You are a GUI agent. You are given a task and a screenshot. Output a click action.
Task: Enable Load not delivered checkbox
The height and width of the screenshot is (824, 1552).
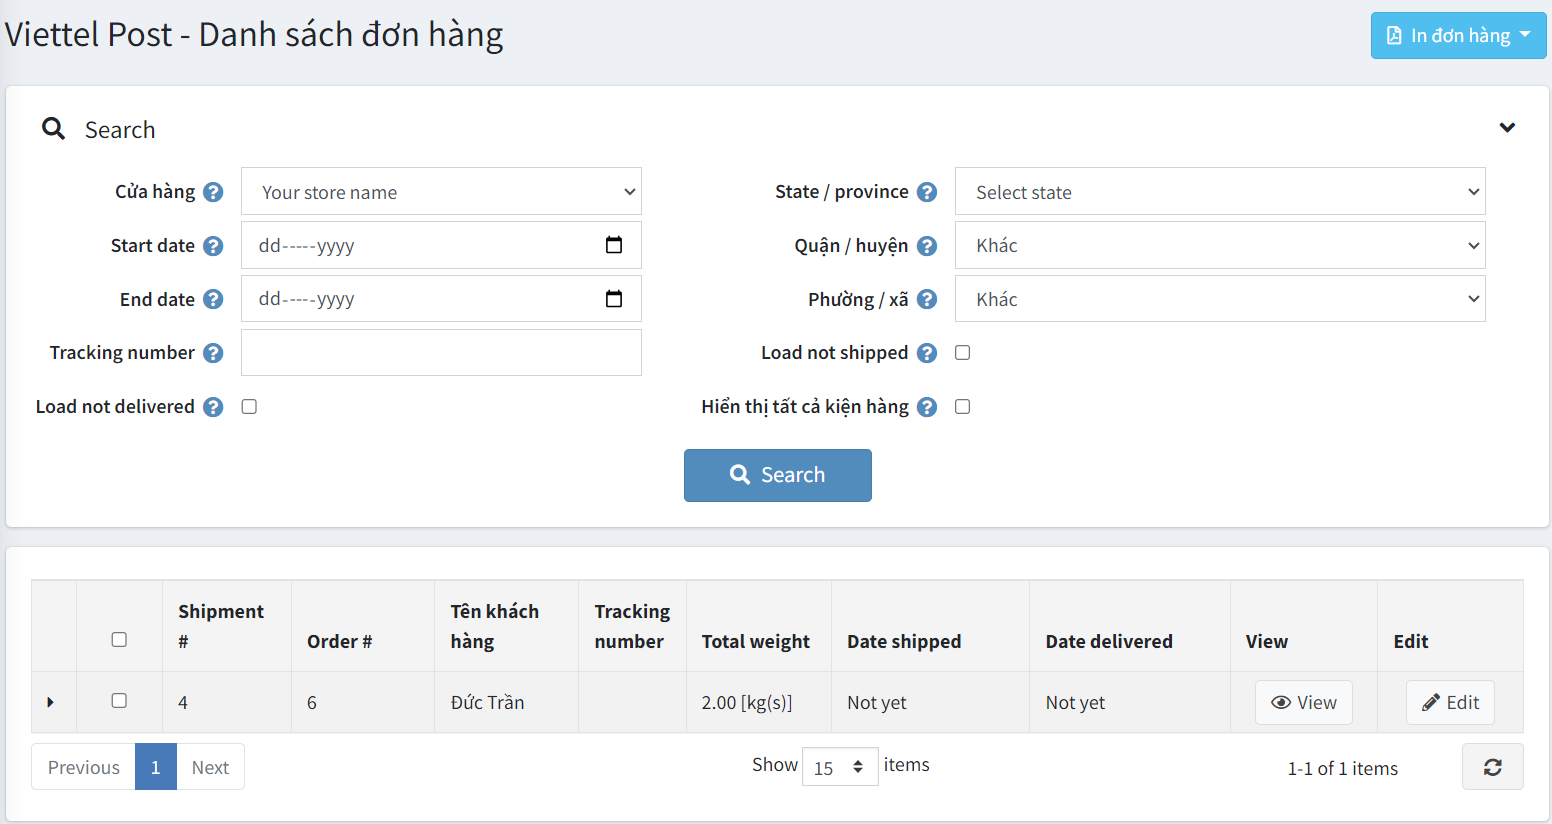(x=249, y=406)
